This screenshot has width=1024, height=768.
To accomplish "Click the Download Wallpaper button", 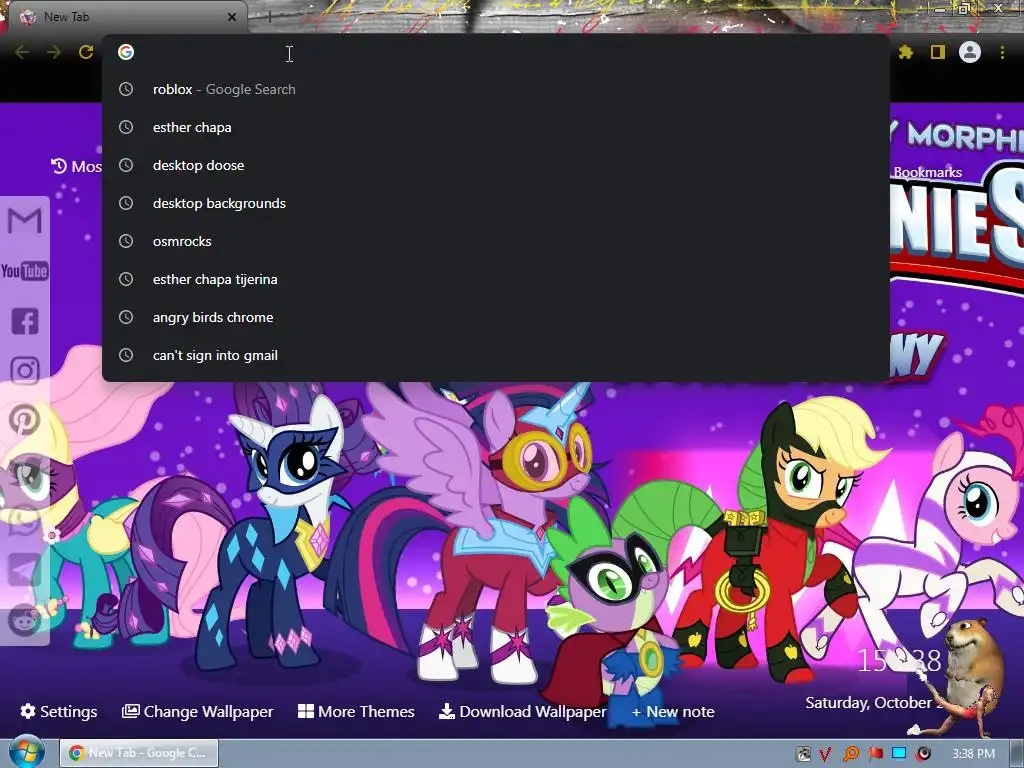I will click(x=522, y=711).
